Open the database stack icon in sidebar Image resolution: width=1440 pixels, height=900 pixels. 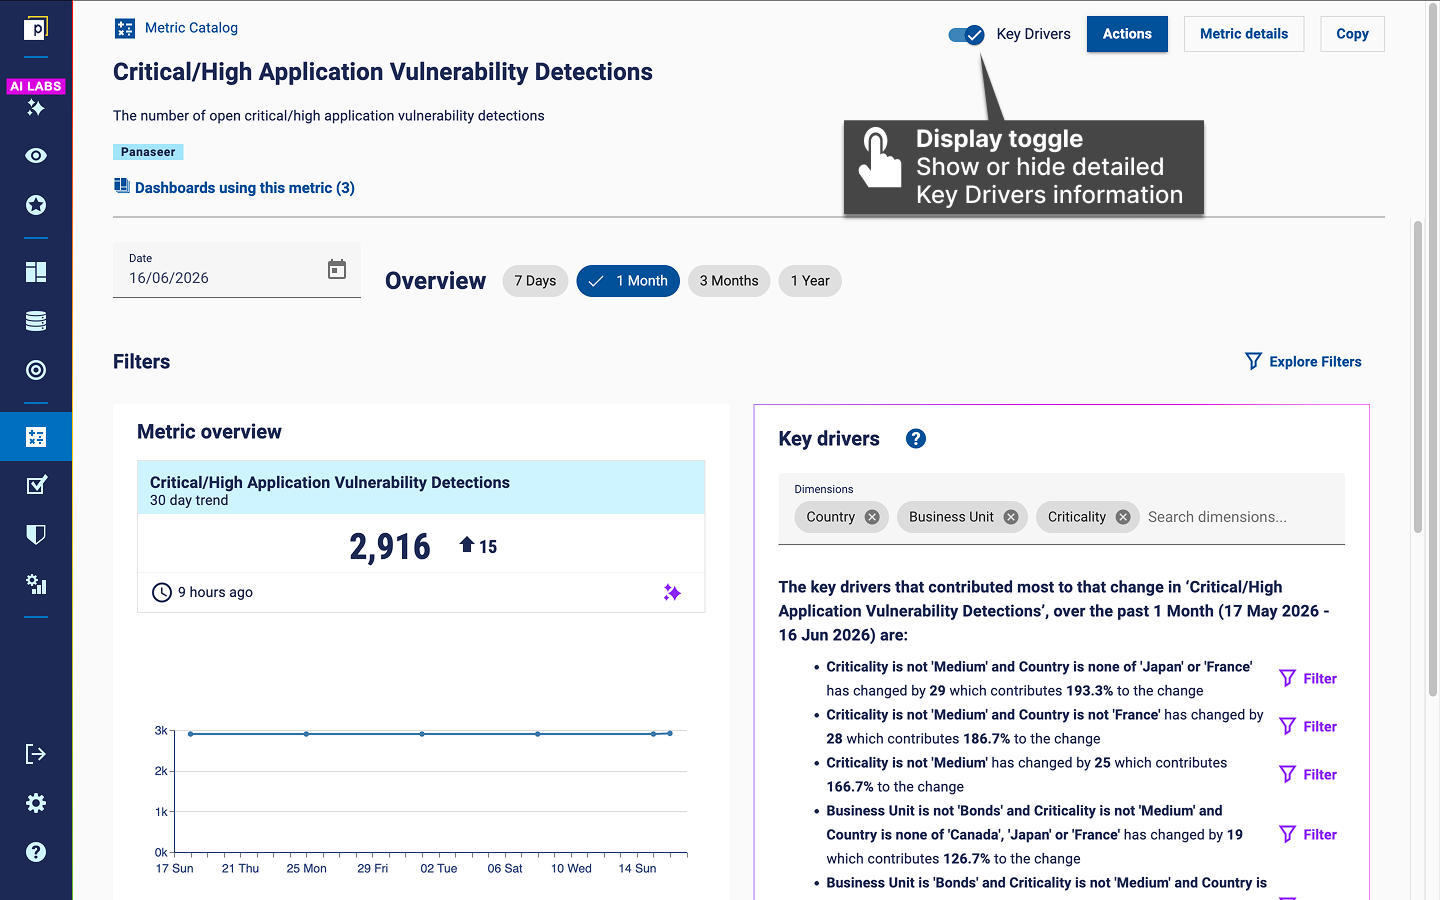click(x=36, y=321)
